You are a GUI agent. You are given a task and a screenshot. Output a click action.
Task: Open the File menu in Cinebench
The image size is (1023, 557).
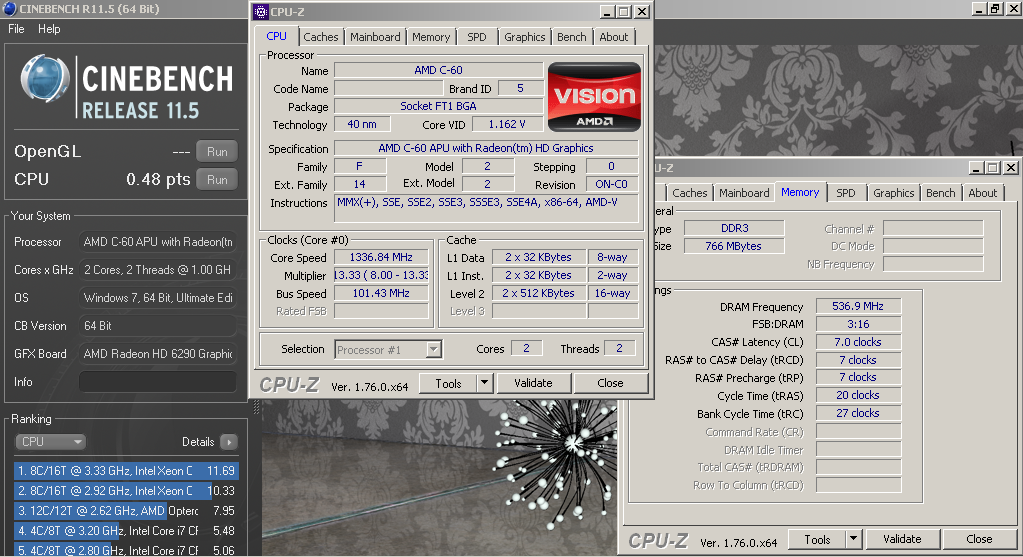coord(16,29)
